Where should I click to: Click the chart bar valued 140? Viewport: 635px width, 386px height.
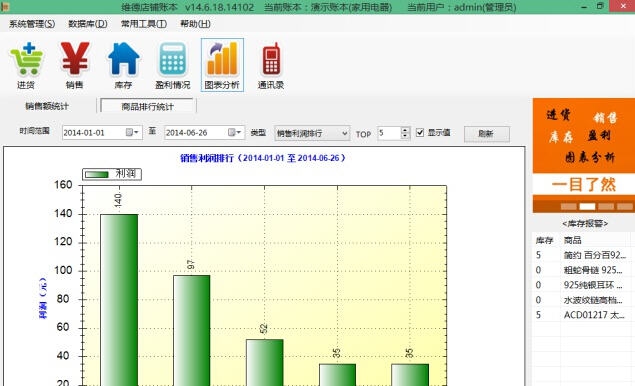point(119,300)
